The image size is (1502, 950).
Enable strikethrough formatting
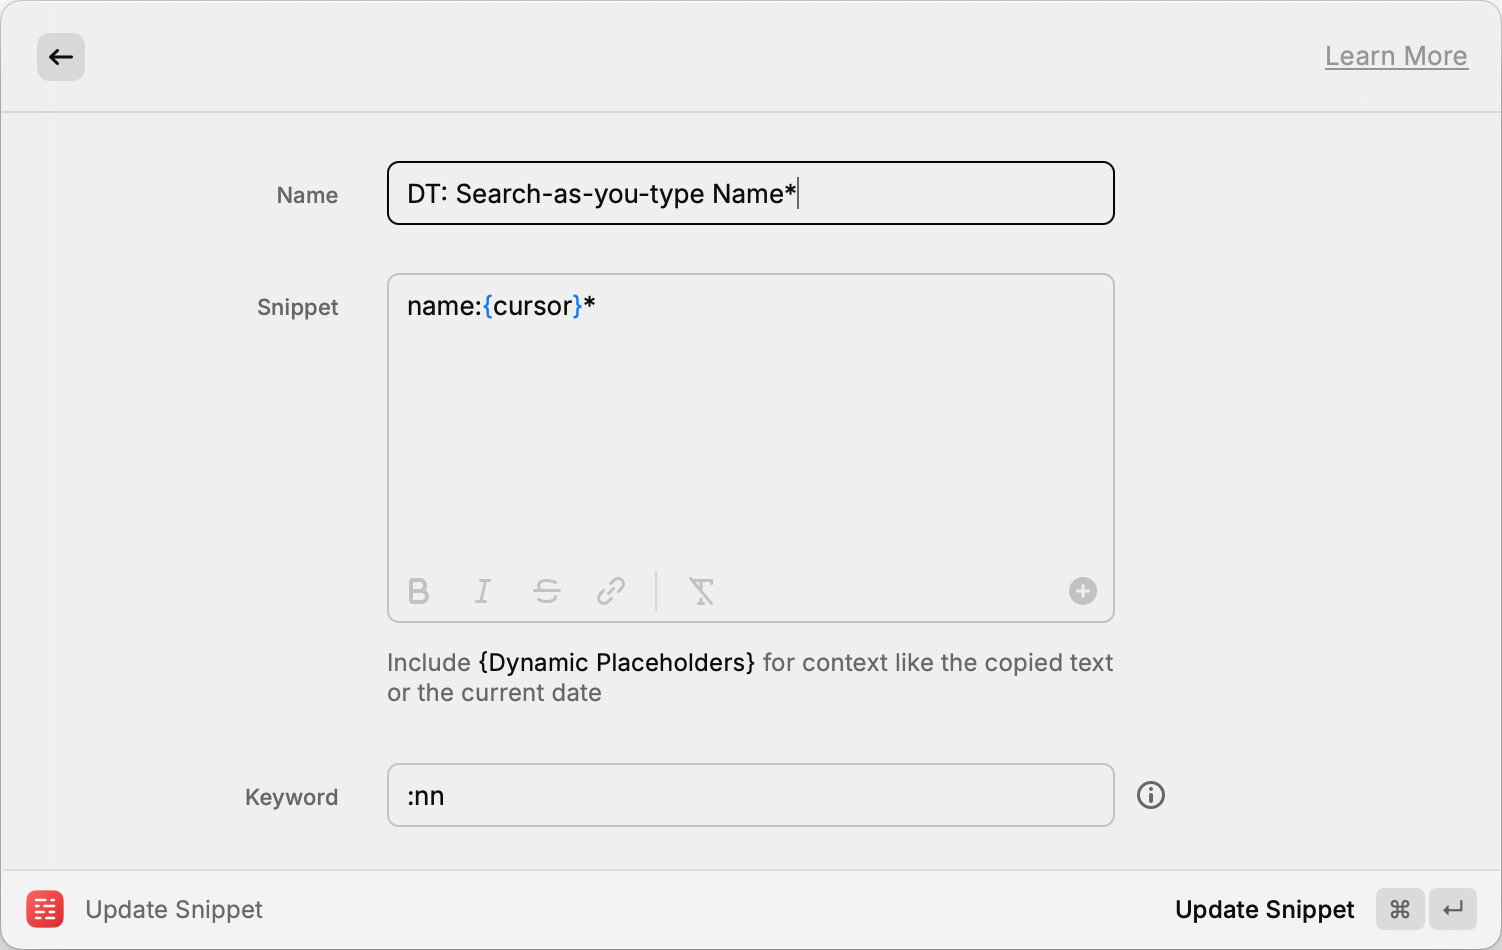pyautogui.click(x=547, y=592)
